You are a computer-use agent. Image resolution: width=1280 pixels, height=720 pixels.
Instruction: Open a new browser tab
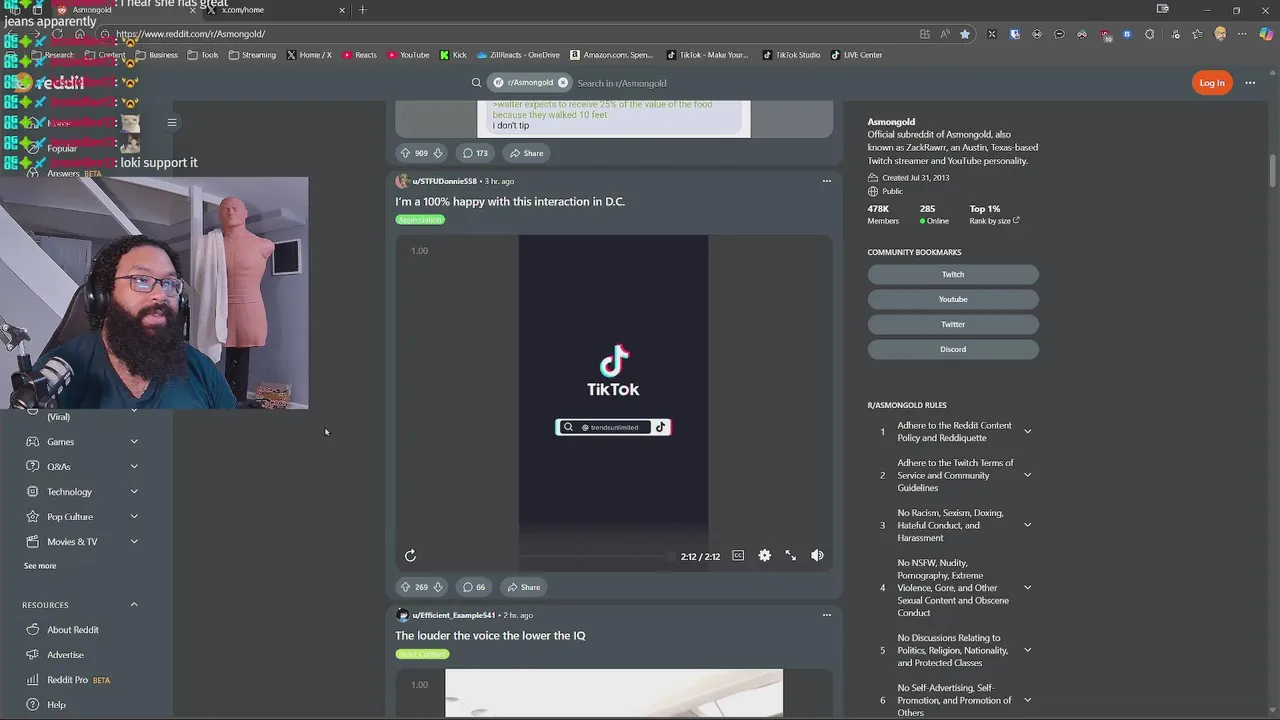[x=363, y=10]
